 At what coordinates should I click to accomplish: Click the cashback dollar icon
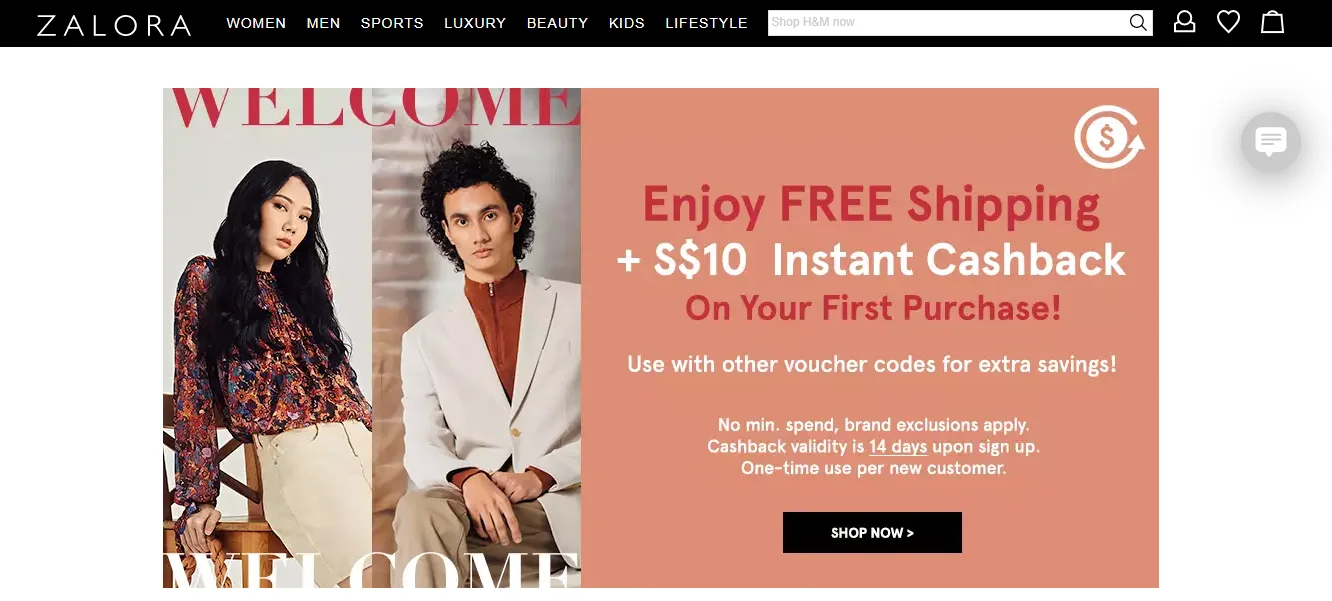point(1109,137)
